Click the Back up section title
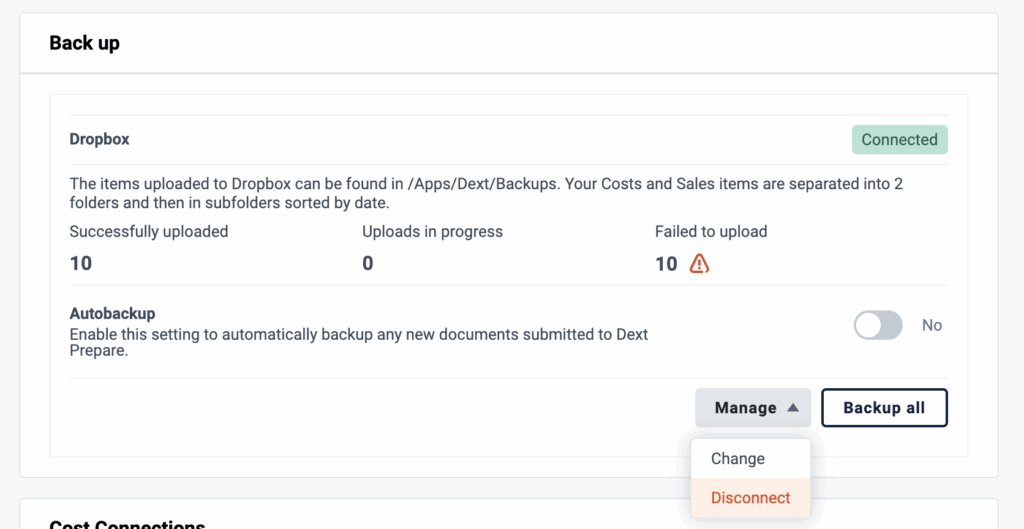 click(x=84, y=43)
